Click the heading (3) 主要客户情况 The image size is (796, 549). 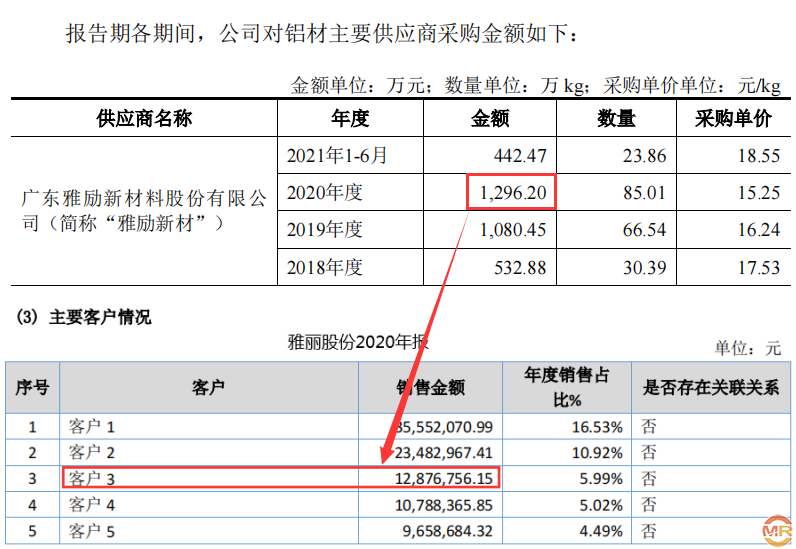[x=83, y=317]
